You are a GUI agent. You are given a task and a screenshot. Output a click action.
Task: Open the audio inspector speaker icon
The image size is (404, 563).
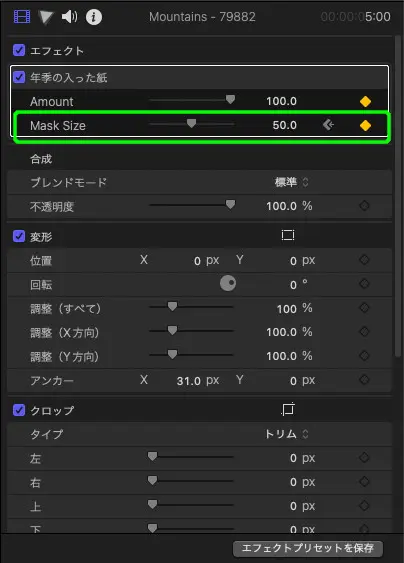click(69, 17)
